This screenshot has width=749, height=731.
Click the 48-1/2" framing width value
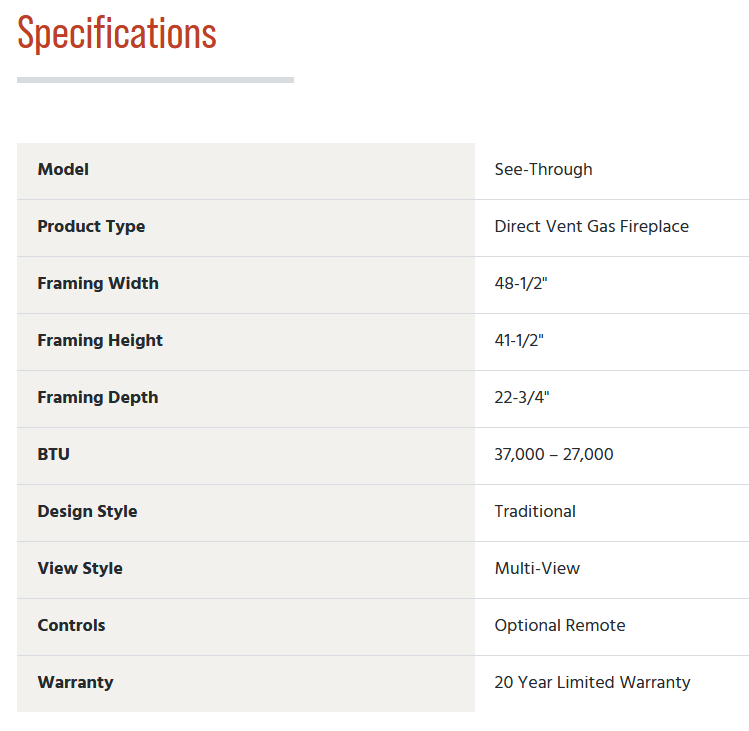tap(521, 283)
